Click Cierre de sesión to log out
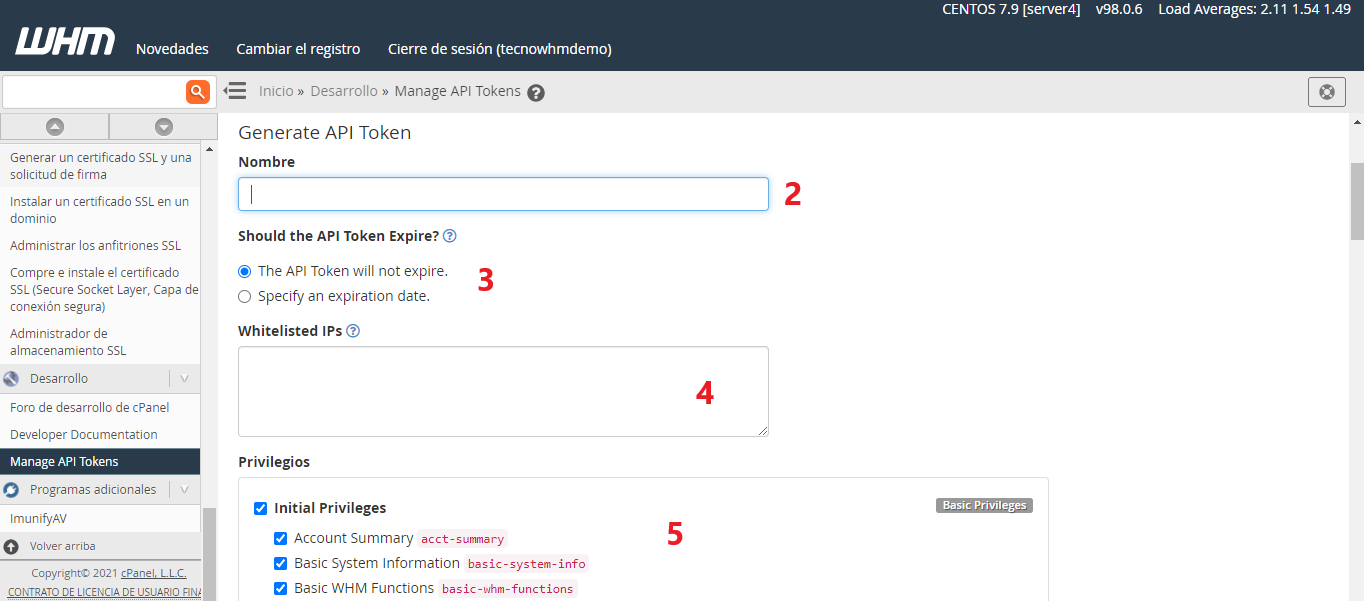 499,49
